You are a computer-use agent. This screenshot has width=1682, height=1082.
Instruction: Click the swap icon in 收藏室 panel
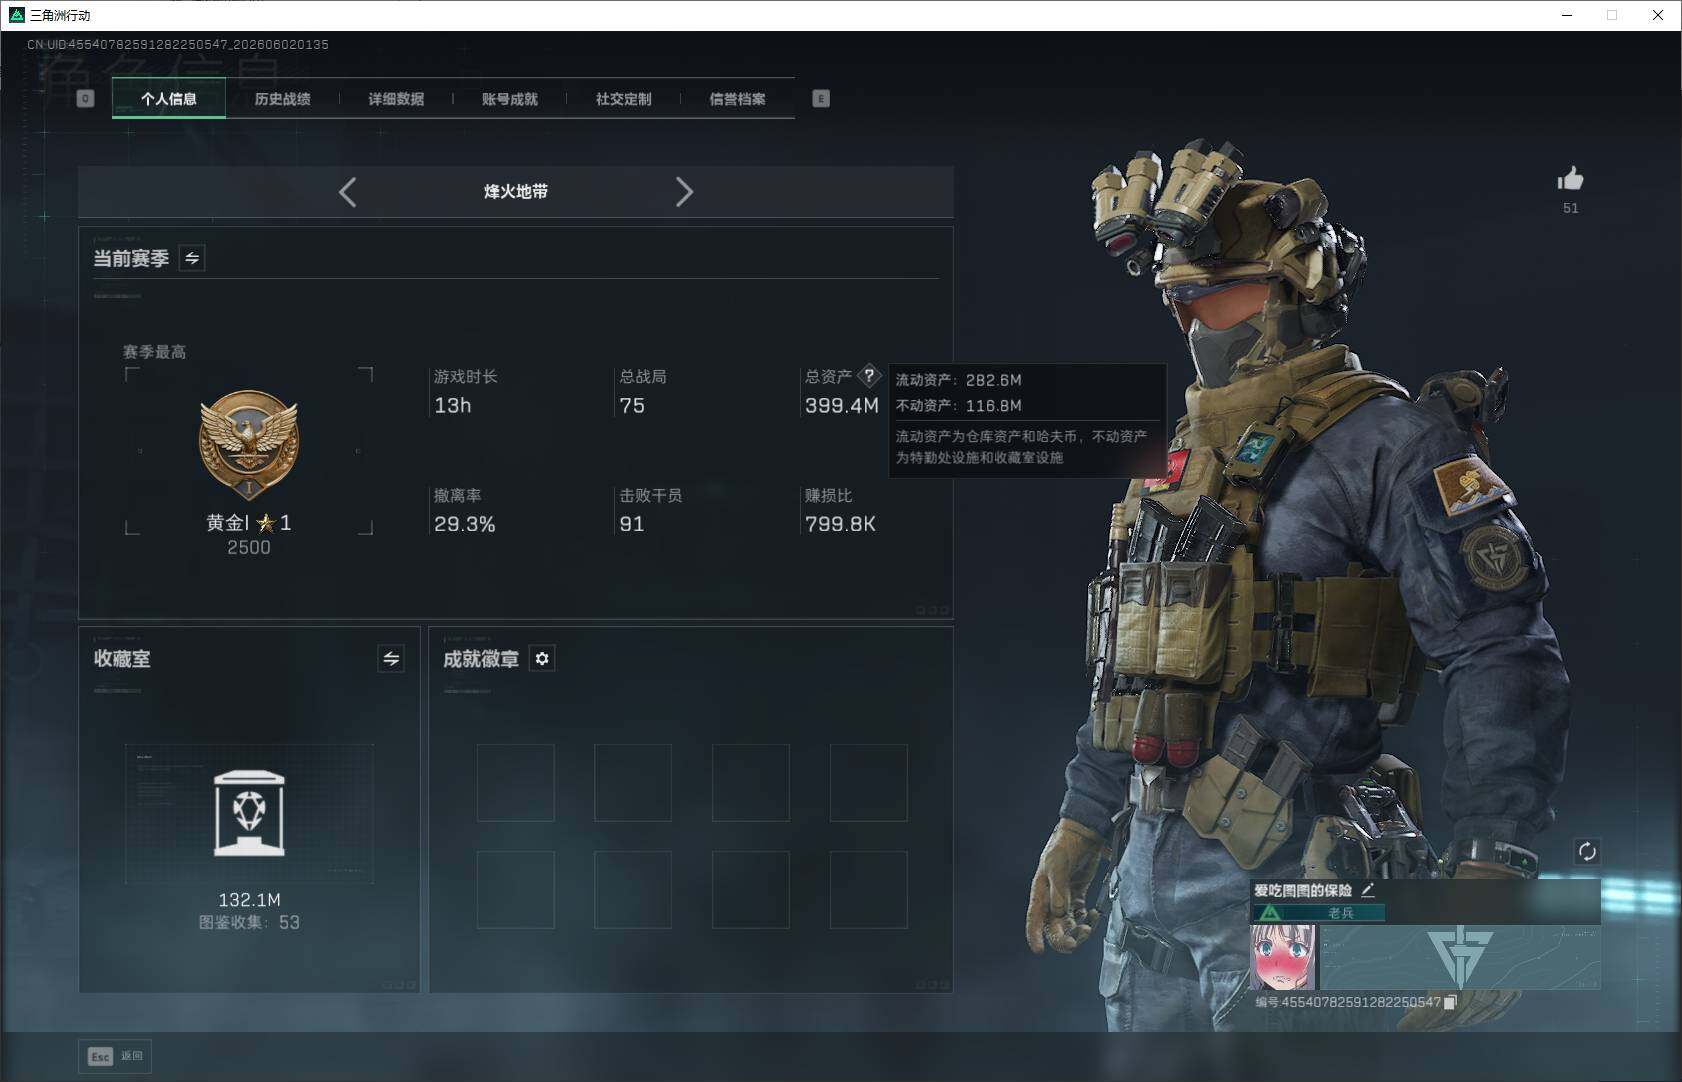pyautogui.click(x=391, y=658)
